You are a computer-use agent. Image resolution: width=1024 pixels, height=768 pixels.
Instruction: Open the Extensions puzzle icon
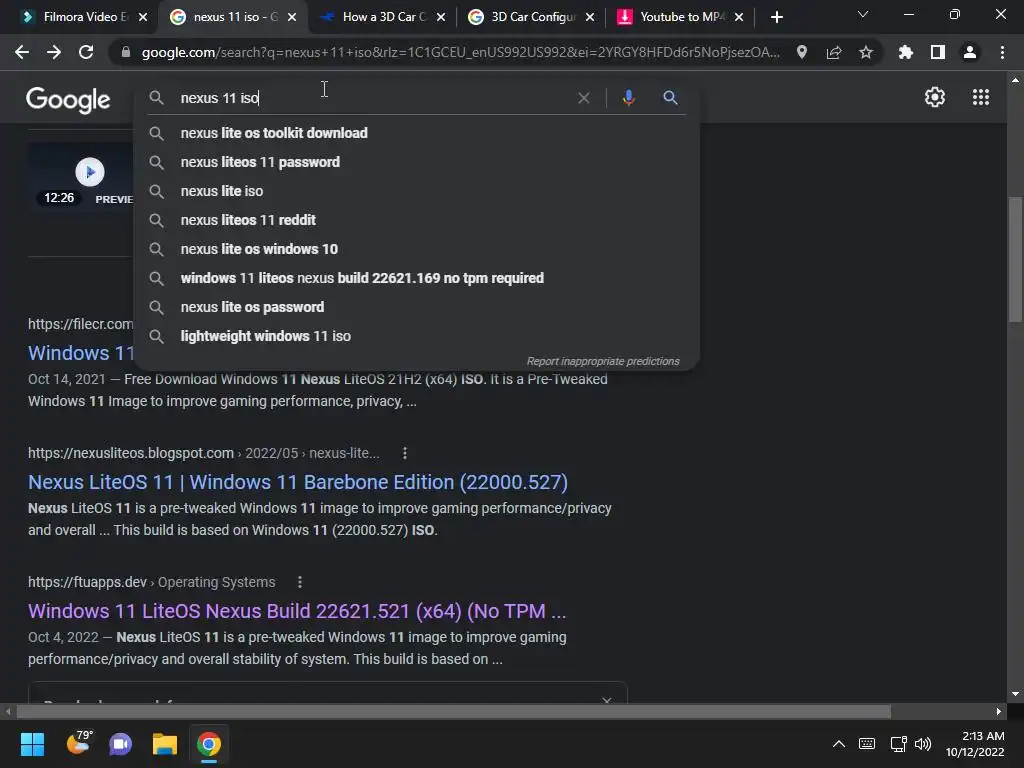[906, 52]
